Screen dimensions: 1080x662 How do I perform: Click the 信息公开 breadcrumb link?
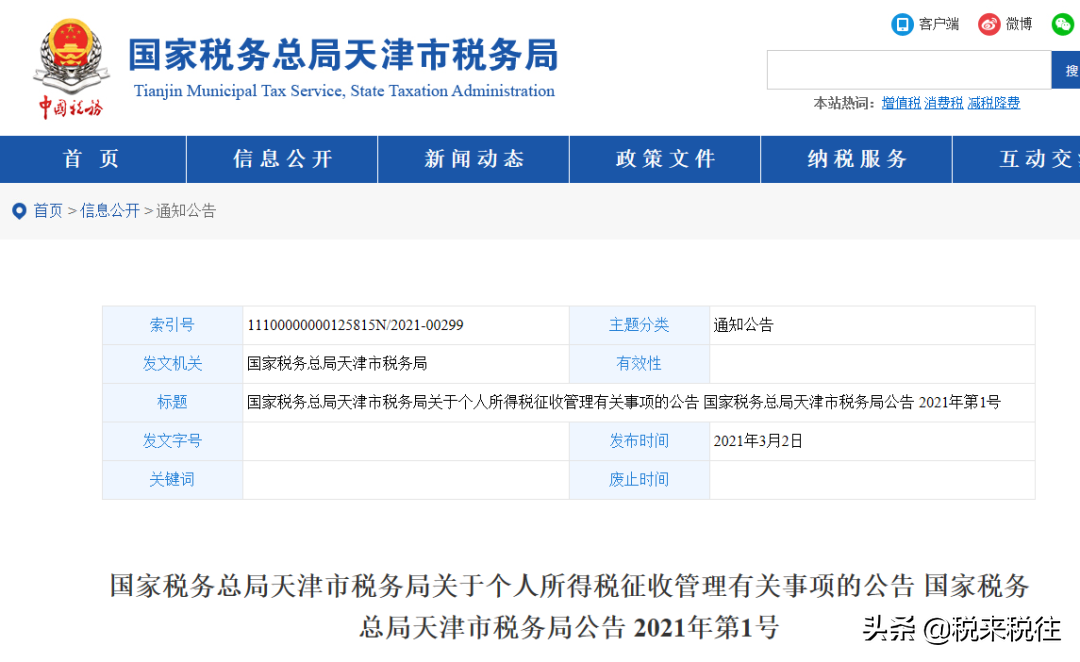(110, 211)
